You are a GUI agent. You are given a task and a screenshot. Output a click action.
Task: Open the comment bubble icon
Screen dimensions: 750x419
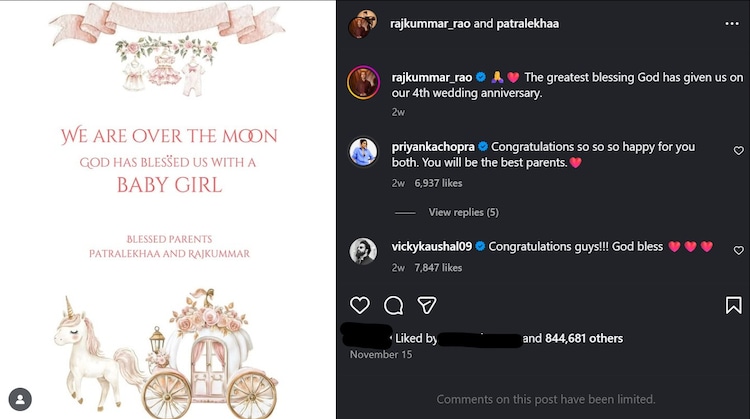point(394,305)
